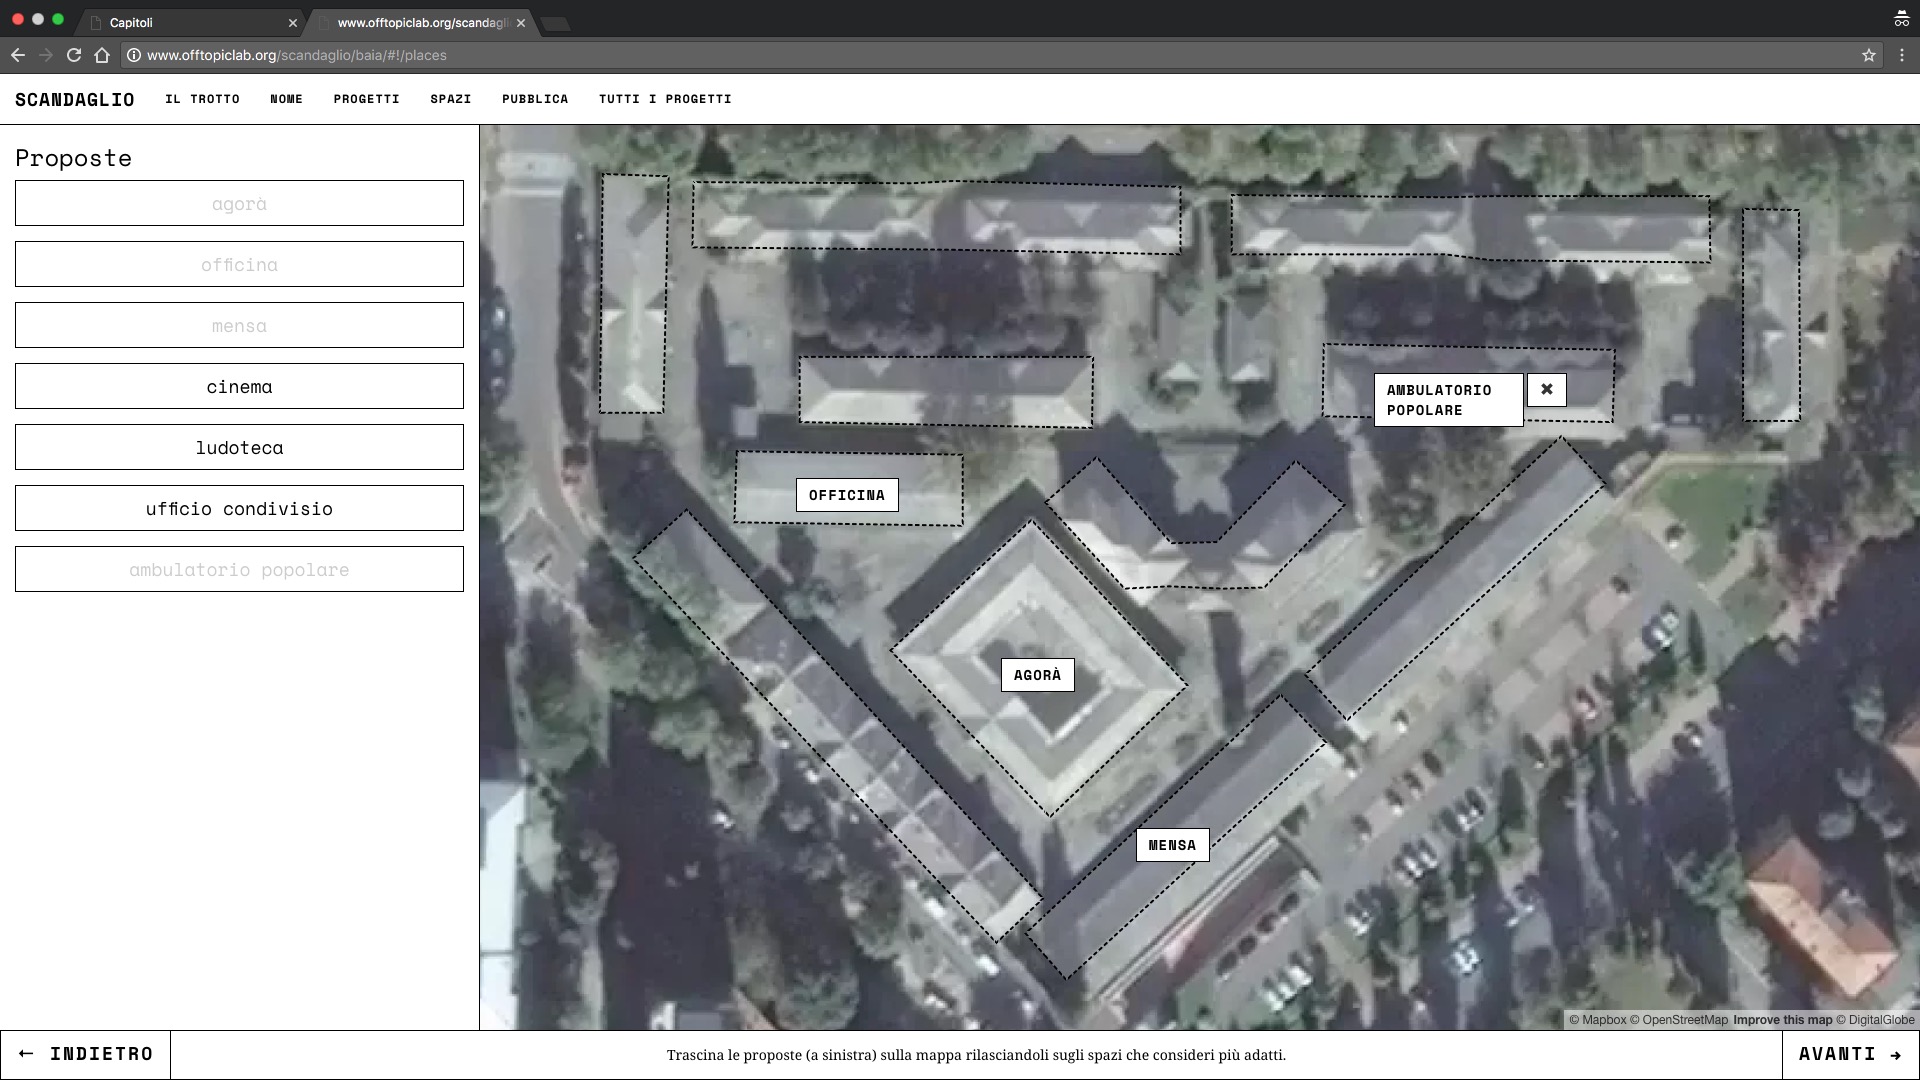Select the mensa proposal box
Viewport: 1920px width, 1080px height.
(x=239, y=325)
